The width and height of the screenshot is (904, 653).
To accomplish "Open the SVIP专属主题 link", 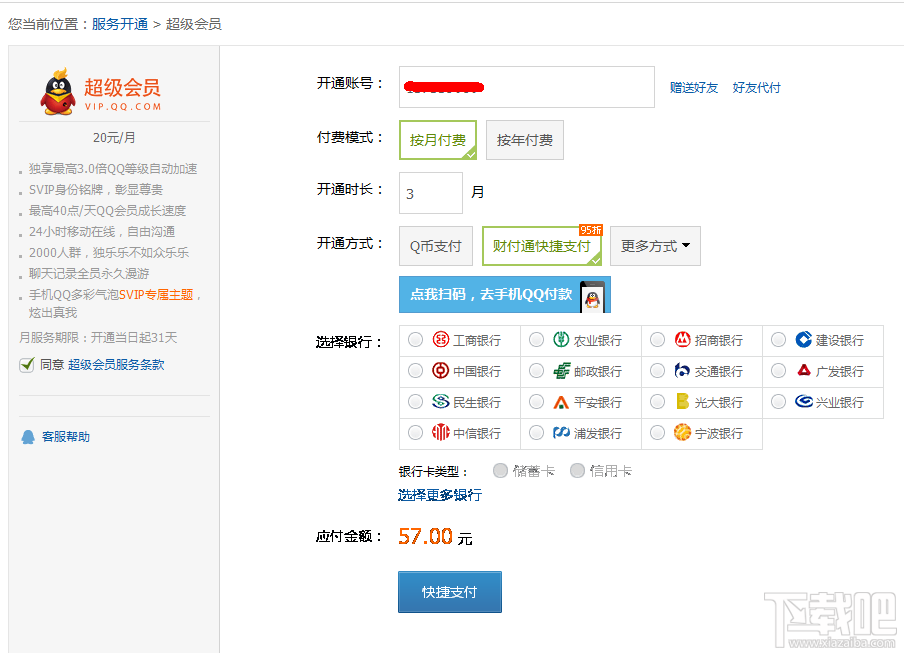I will (156, 295).
